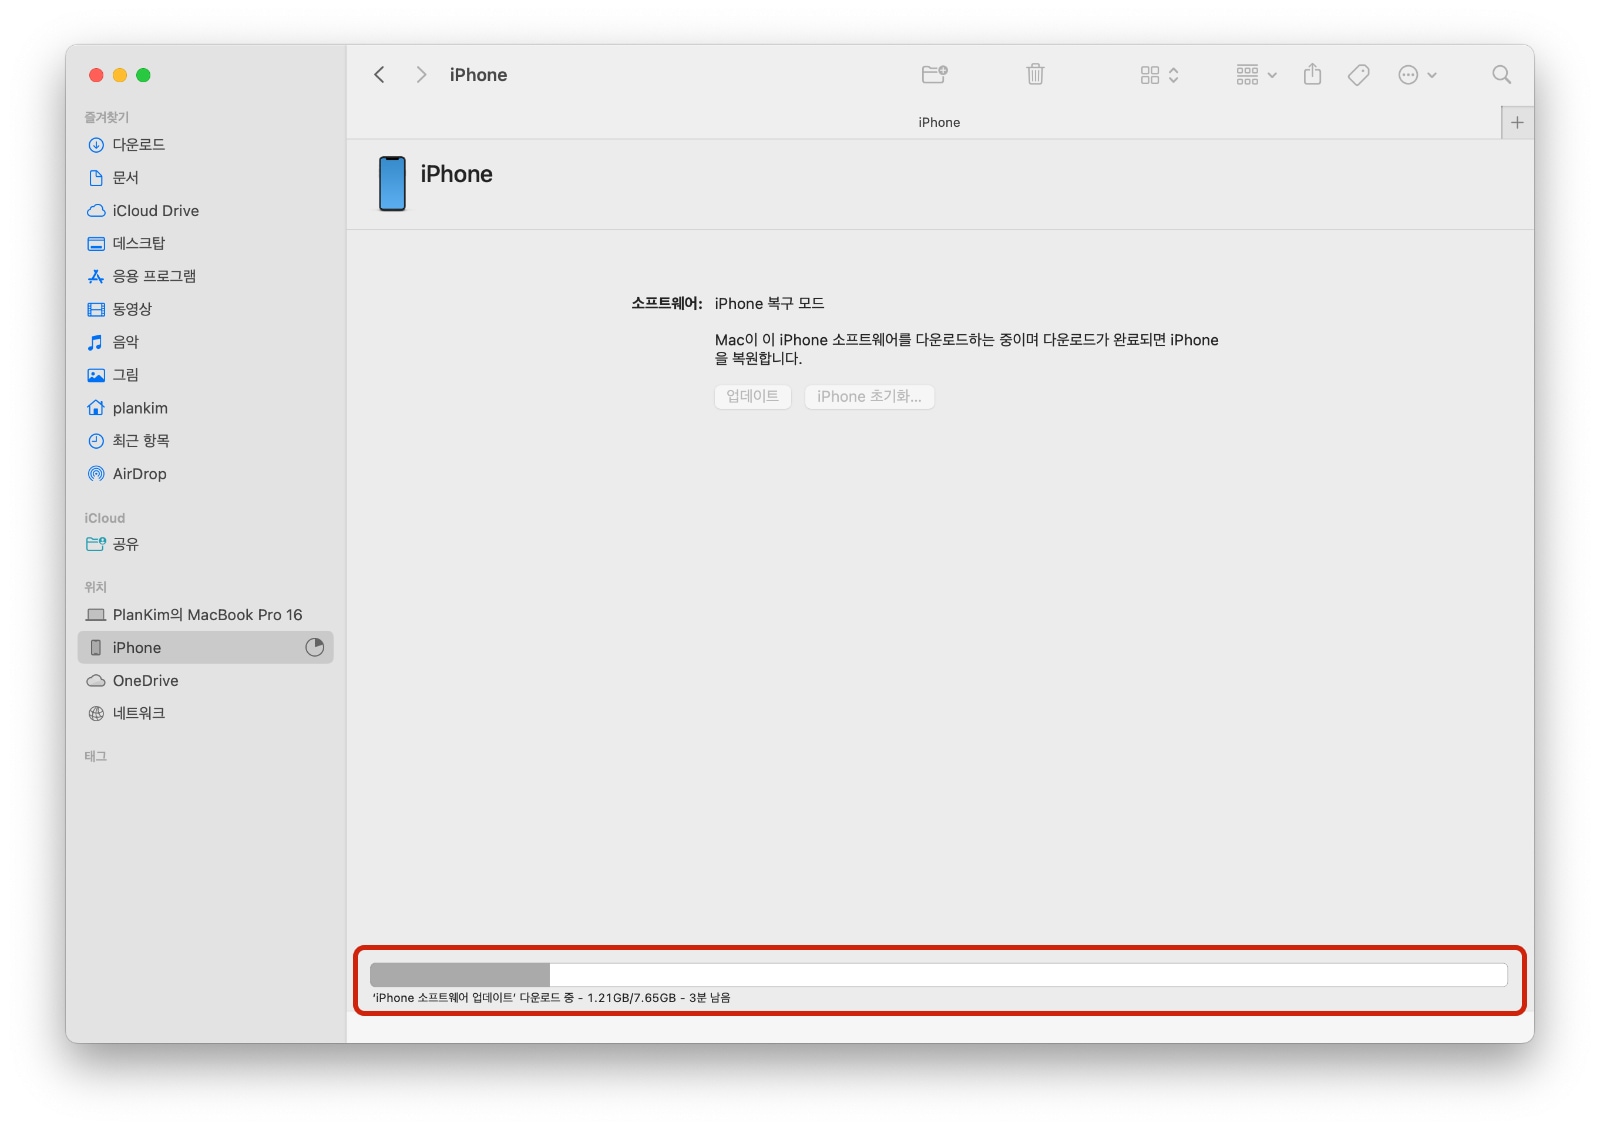Open 음악 in the sidebar
The width and height of the screenshot is (1600, 1130).
coord(205,342)
